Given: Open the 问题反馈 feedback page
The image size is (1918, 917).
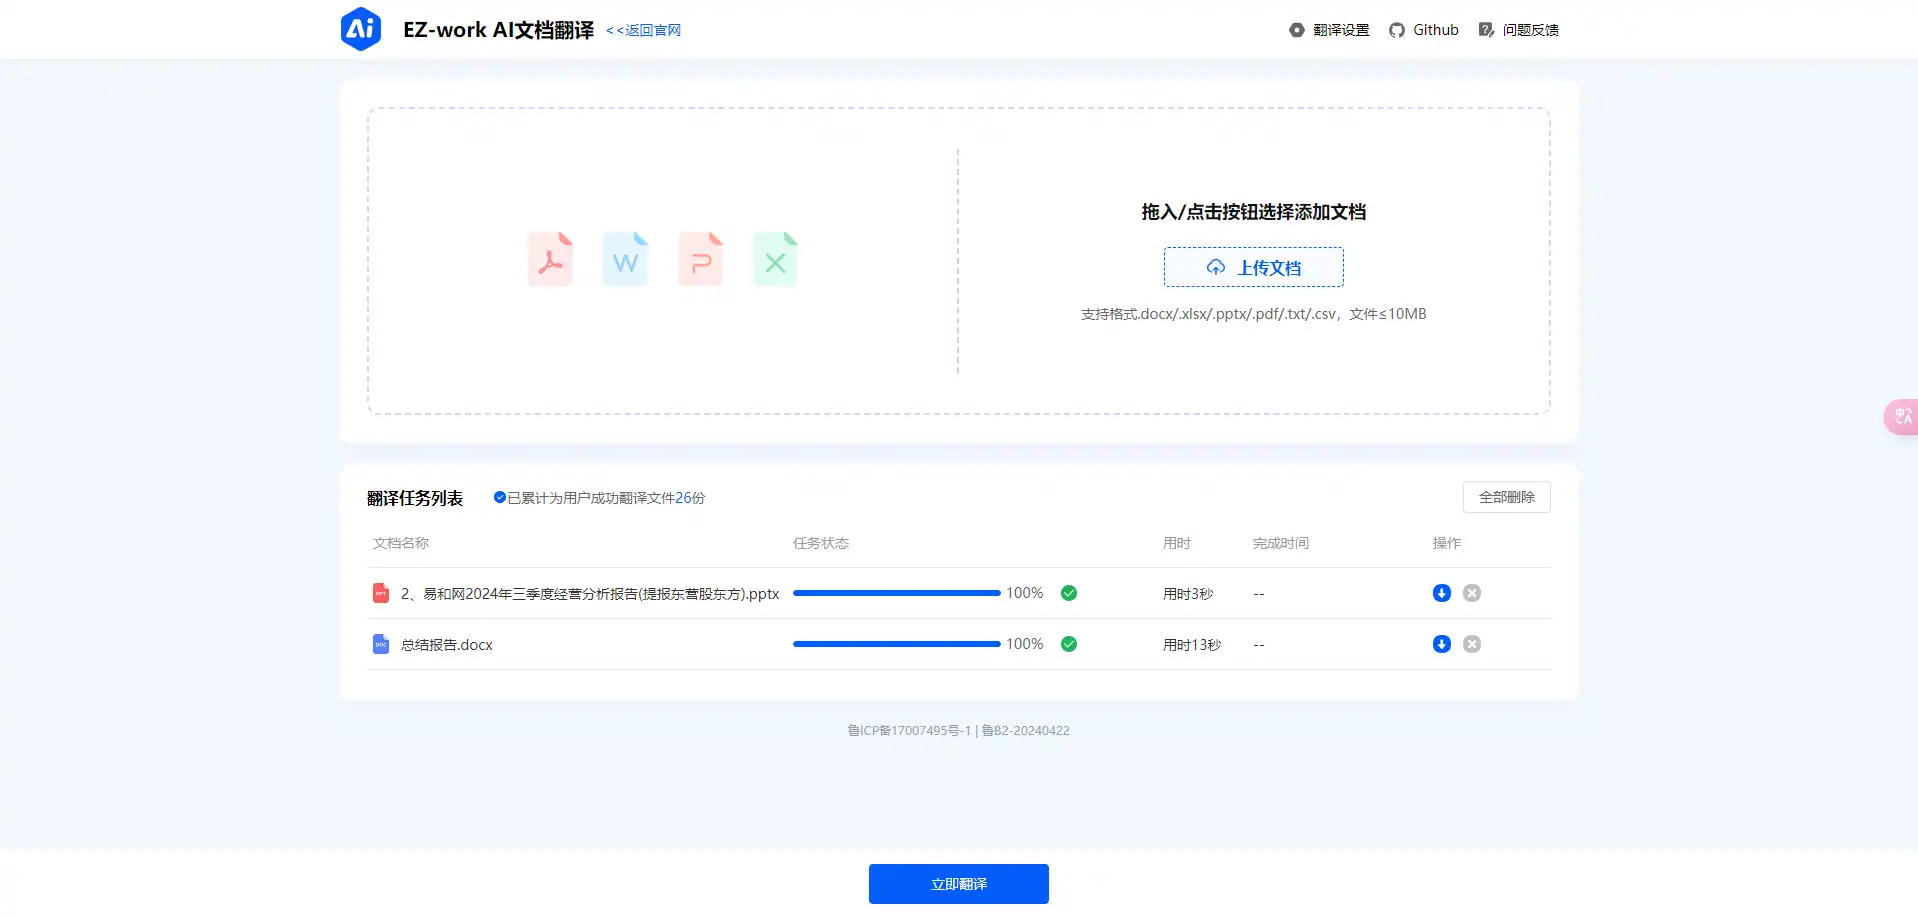Looking at the screenshot, I should point(1519,30).
